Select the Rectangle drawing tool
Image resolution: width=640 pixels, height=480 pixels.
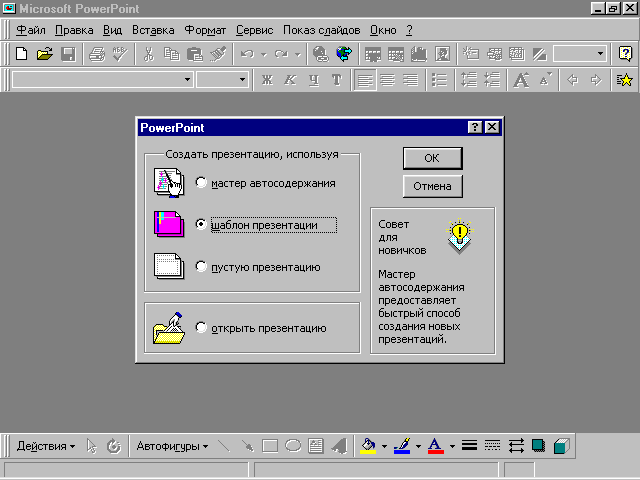click(x=270, y=446)
